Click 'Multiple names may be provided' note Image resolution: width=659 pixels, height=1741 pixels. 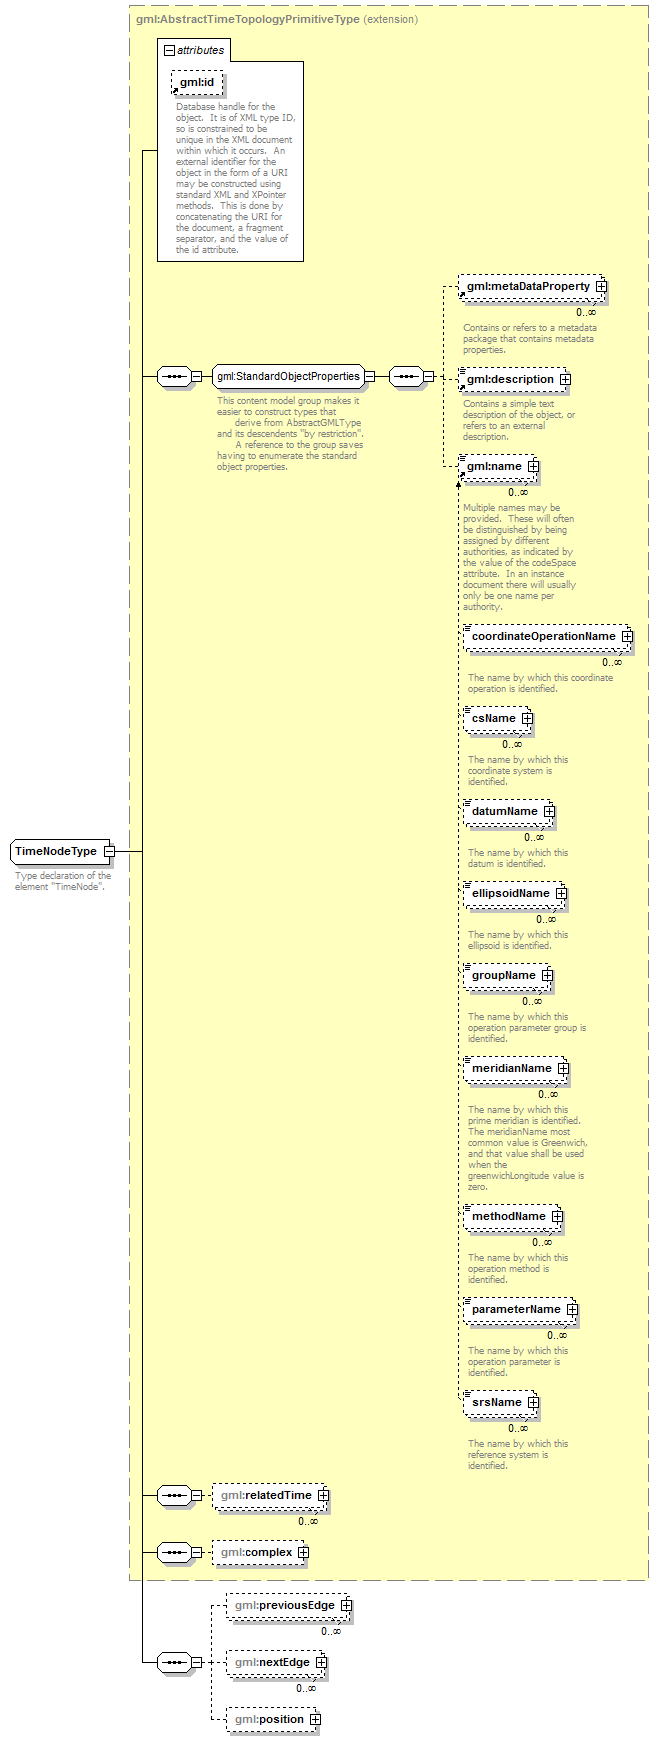tap(519, 557)
